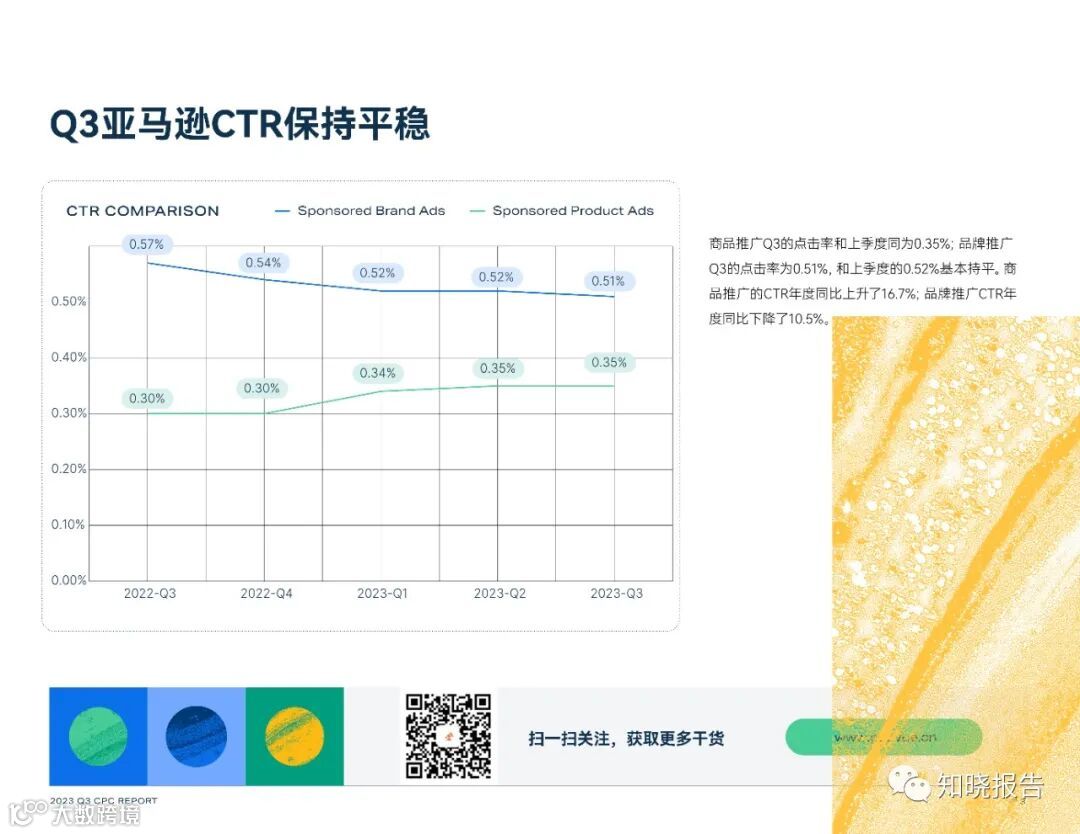Click the 2023-Q1 x-axis label
Image resolution: width=1080 pixels, height=834 pixels.
pyautogui.click(x=382, y=594)
